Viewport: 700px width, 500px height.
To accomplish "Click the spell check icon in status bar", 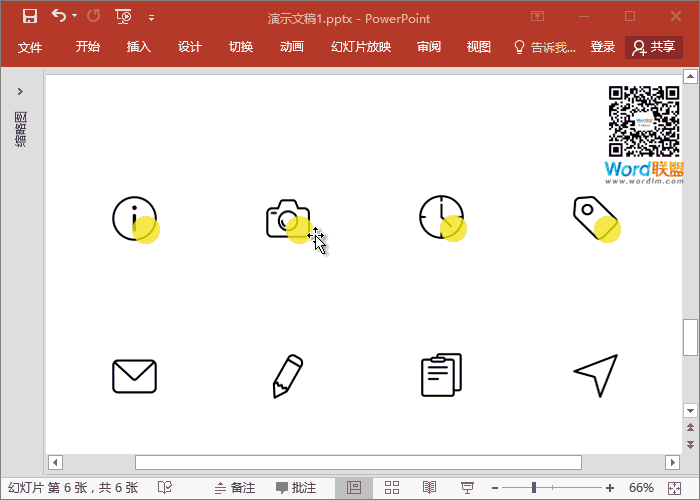I will point(164,488).
